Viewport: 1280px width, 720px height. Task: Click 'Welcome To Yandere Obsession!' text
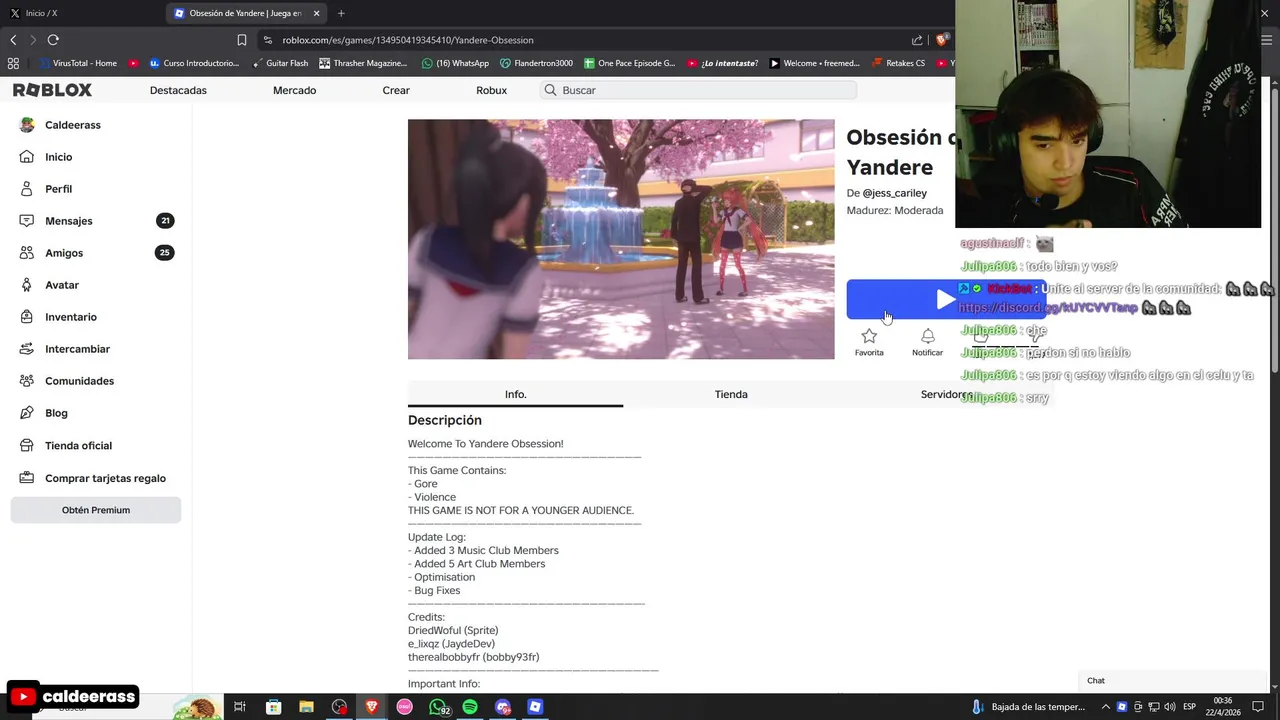click(x=485, y=444)
